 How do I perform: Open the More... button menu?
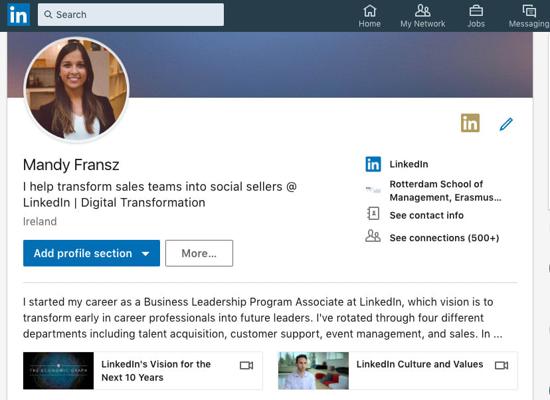(x=199, y=253)
